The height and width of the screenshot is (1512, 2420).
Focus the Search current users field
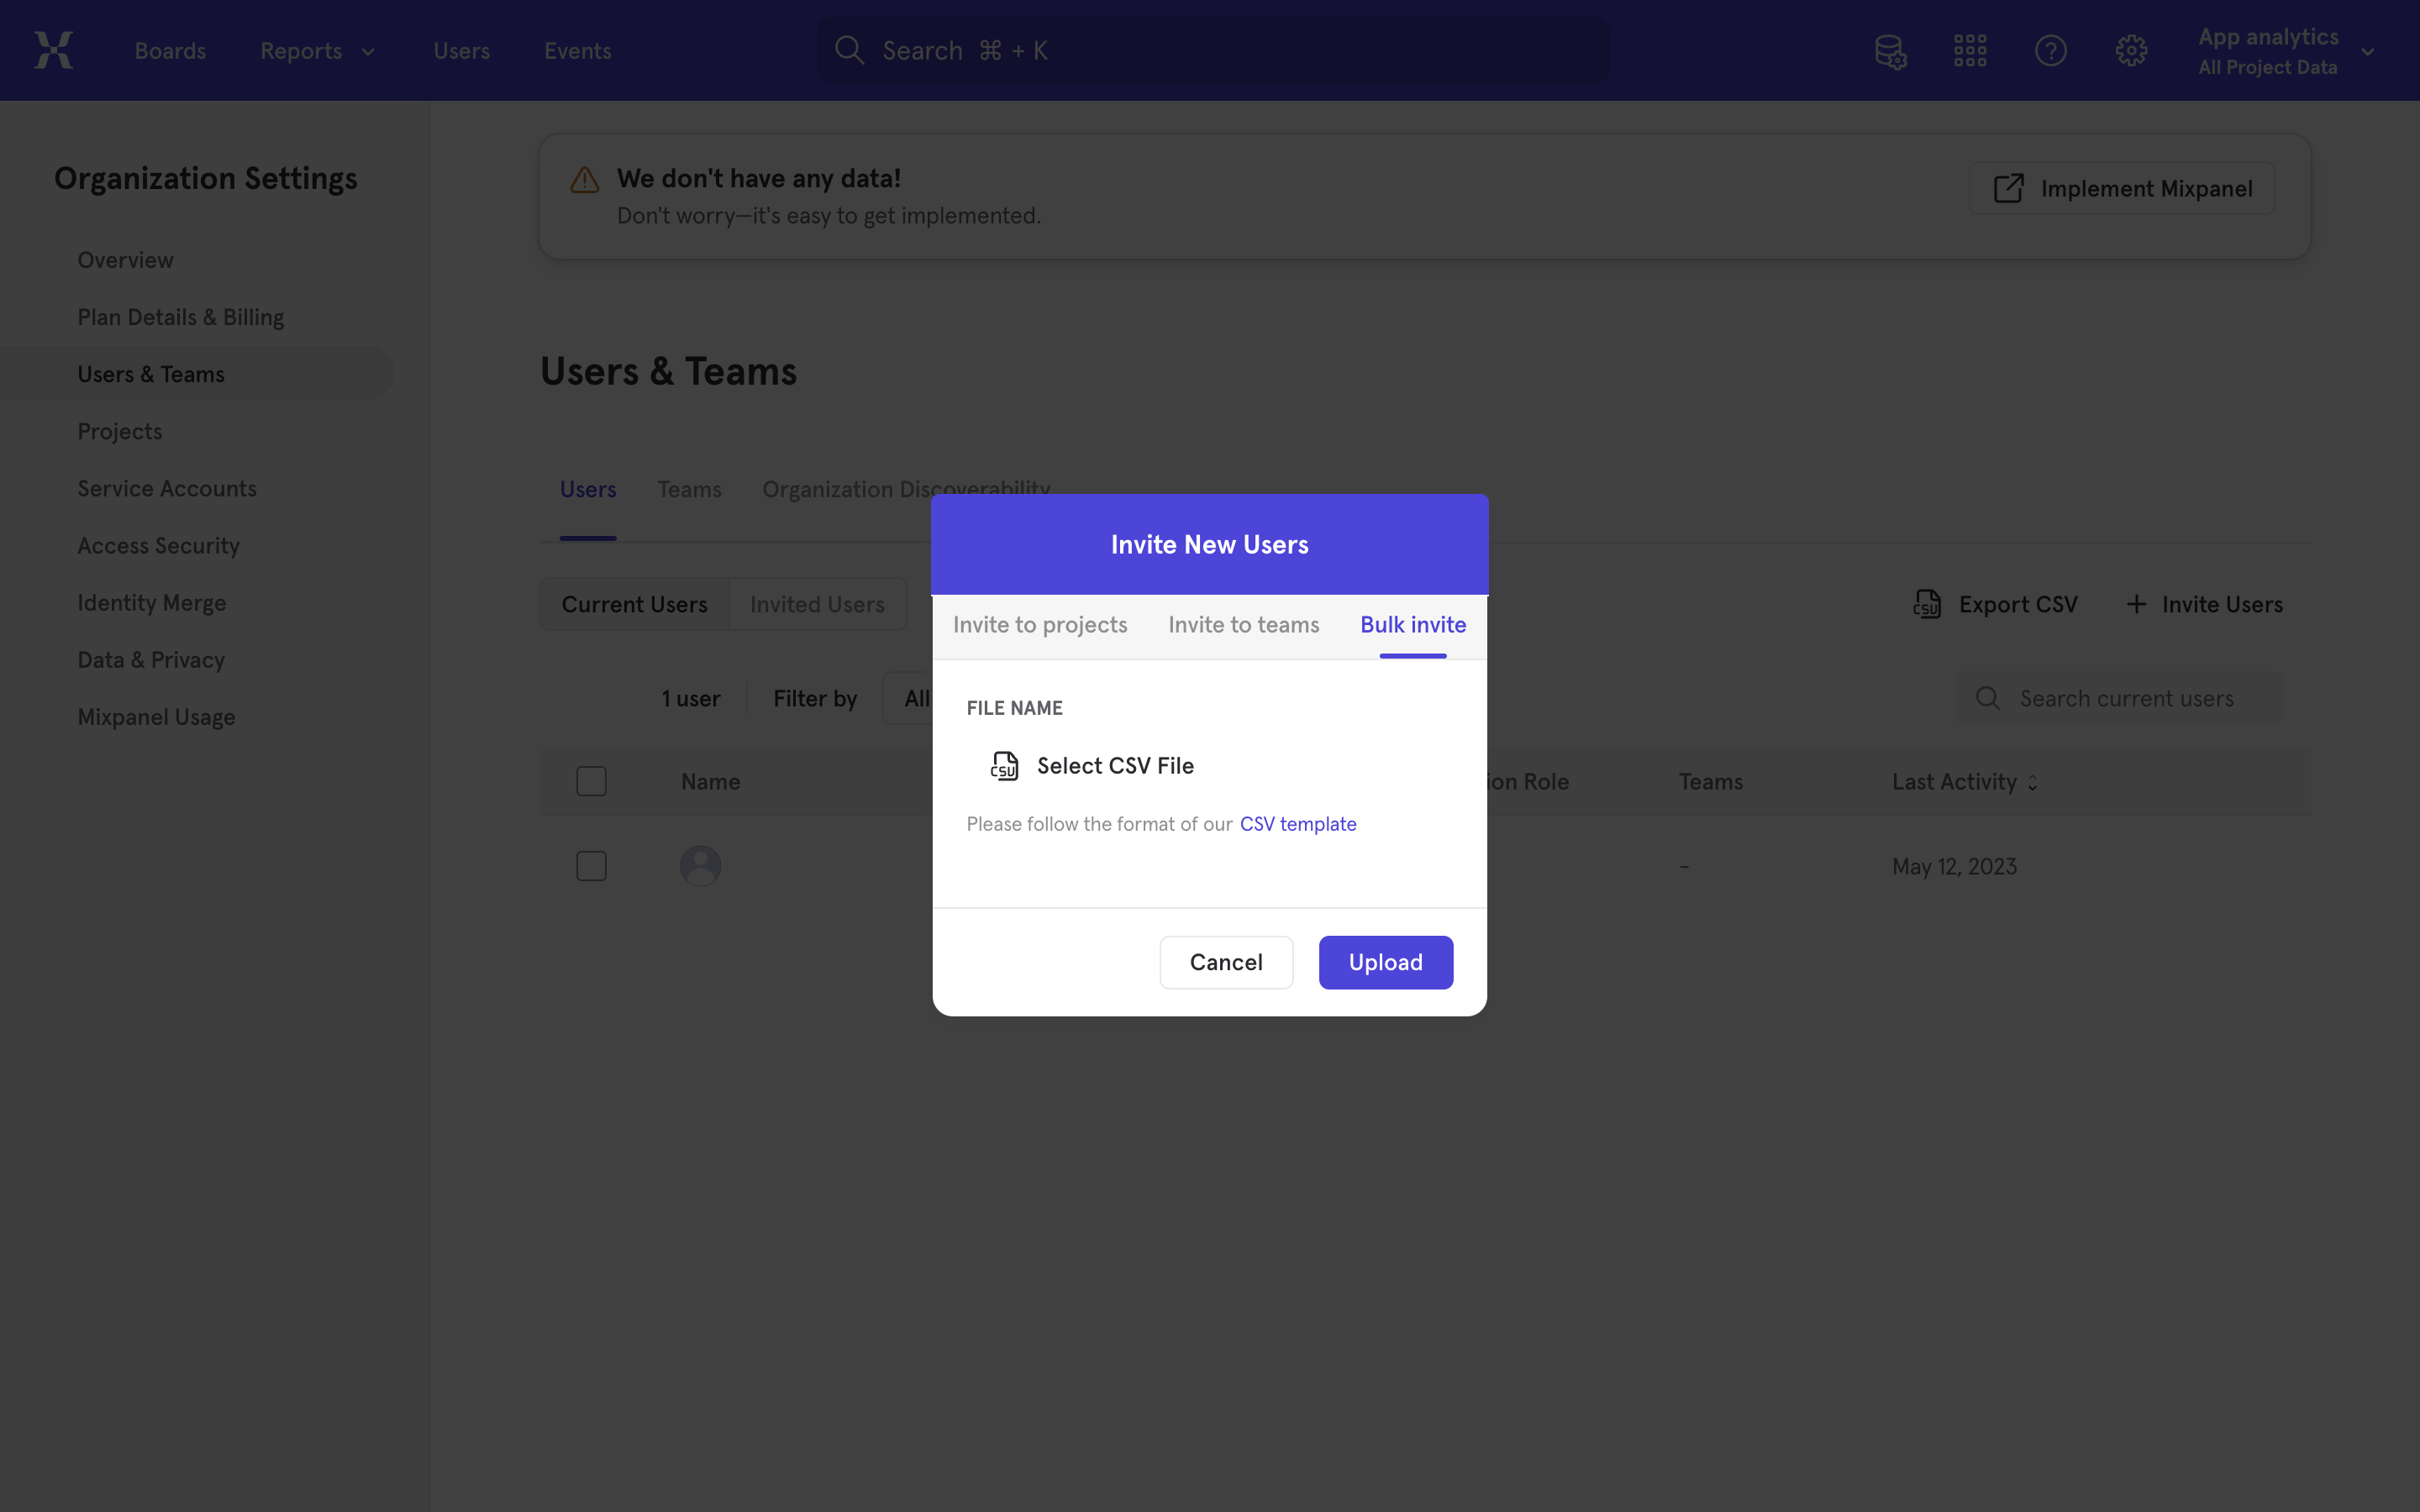coord(2119,698)
